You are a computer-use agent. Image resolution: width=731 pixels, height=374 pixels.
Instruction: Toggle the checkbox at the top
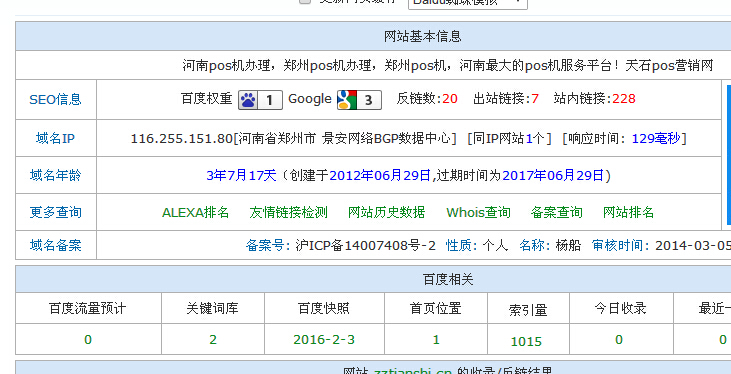305,1
